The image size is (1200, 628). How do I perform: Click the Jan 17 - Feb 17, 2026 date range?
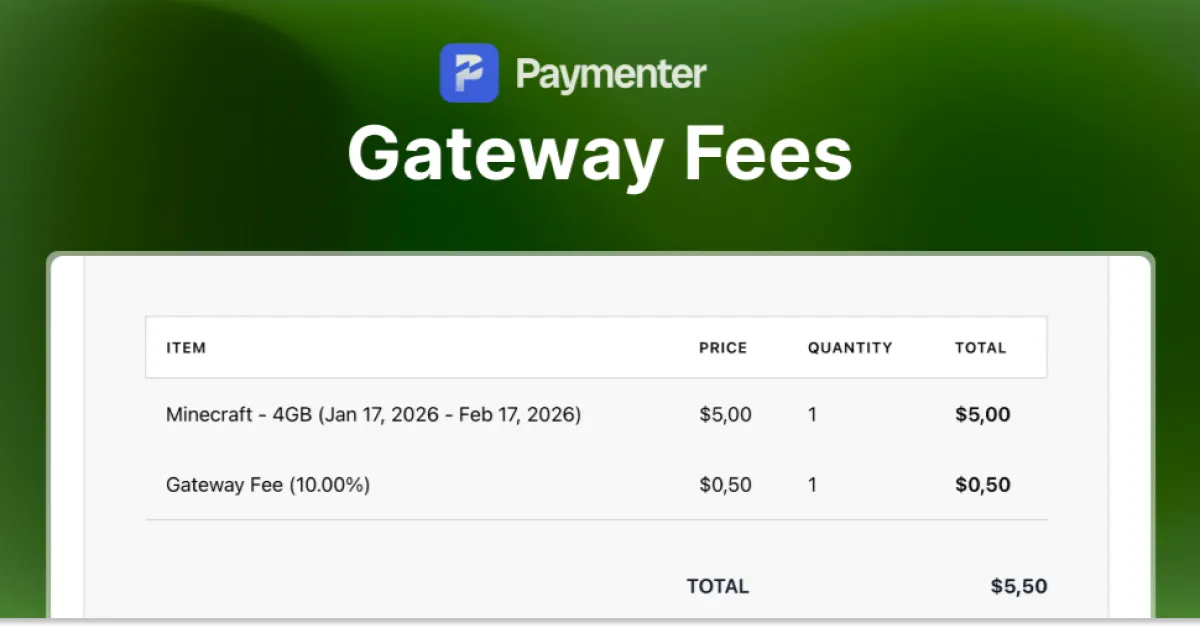click(x=450, y=414)
